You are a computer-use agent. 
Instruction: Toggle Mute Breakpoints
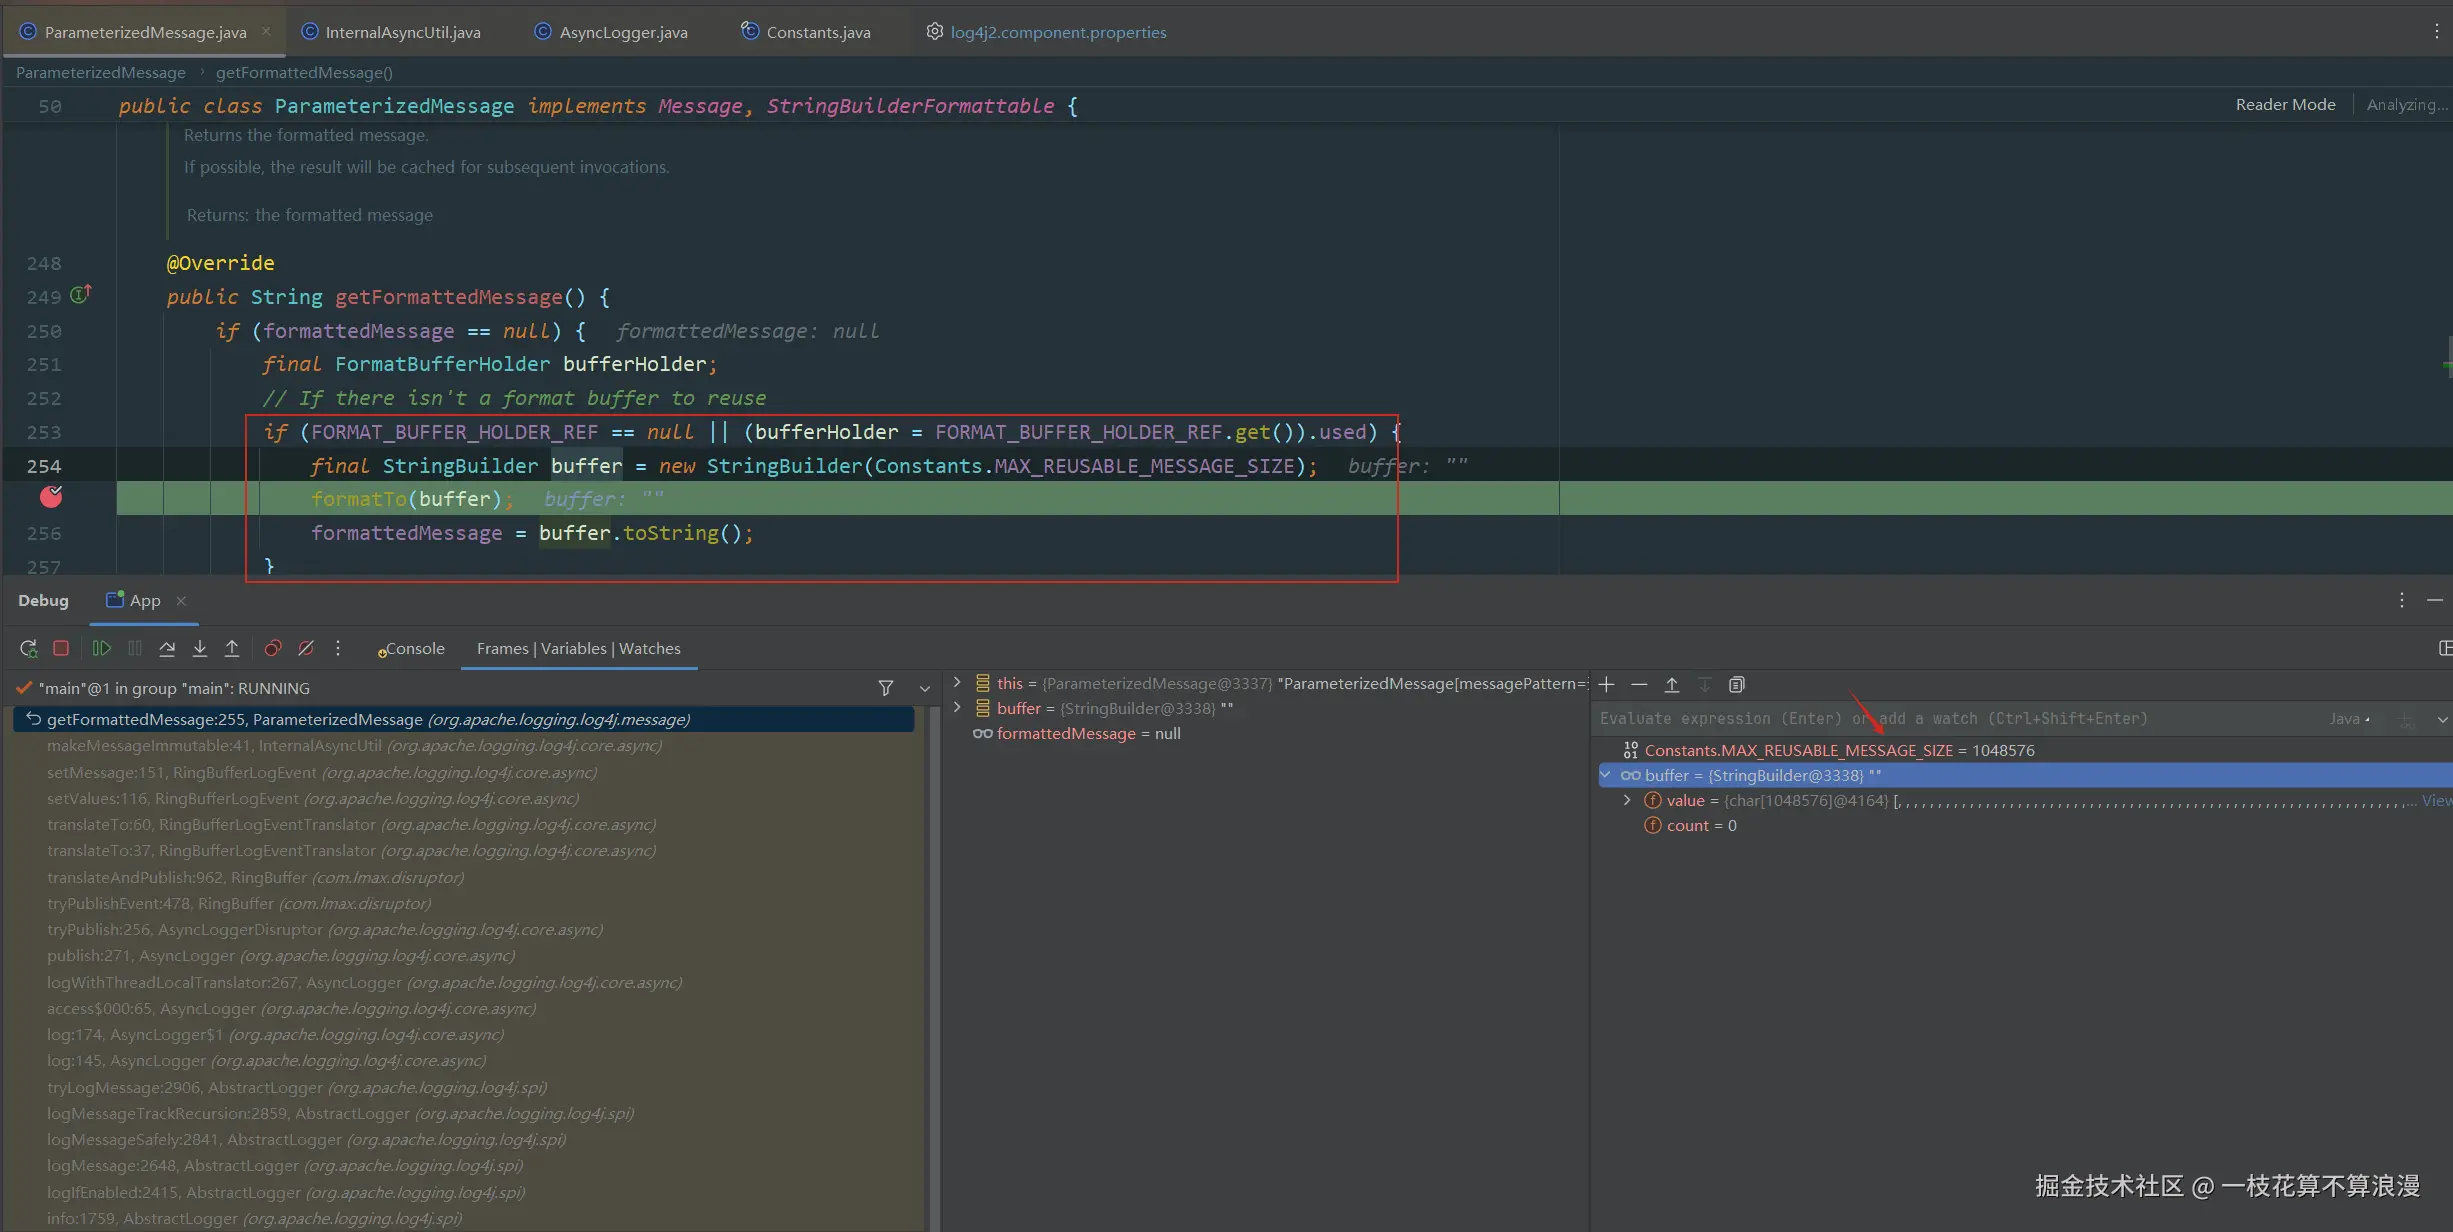pyautogui.click(x=306, y=648)
